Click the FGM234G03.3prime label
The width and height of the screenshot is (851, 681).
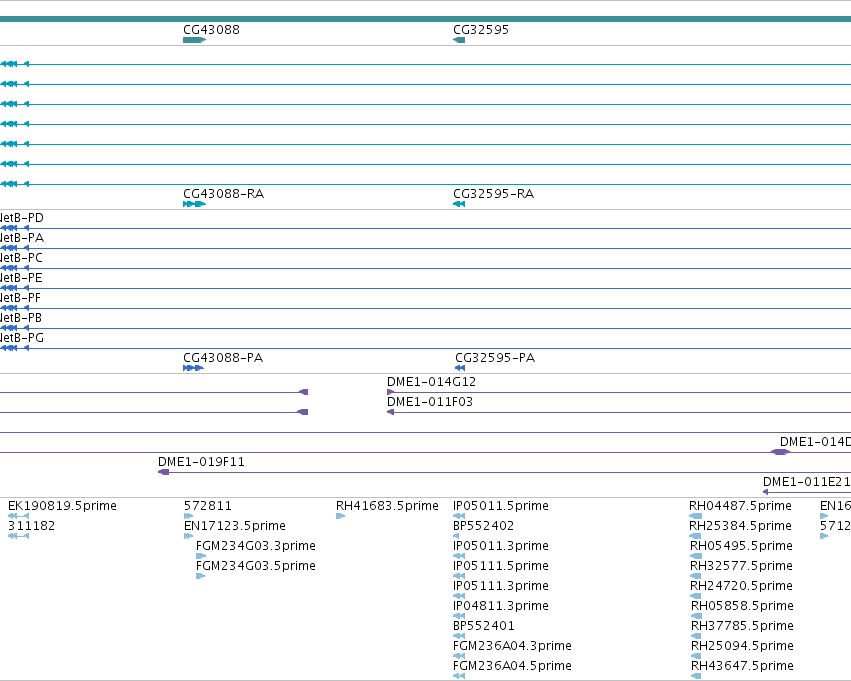pyautogui.click(x=256, y=546)
